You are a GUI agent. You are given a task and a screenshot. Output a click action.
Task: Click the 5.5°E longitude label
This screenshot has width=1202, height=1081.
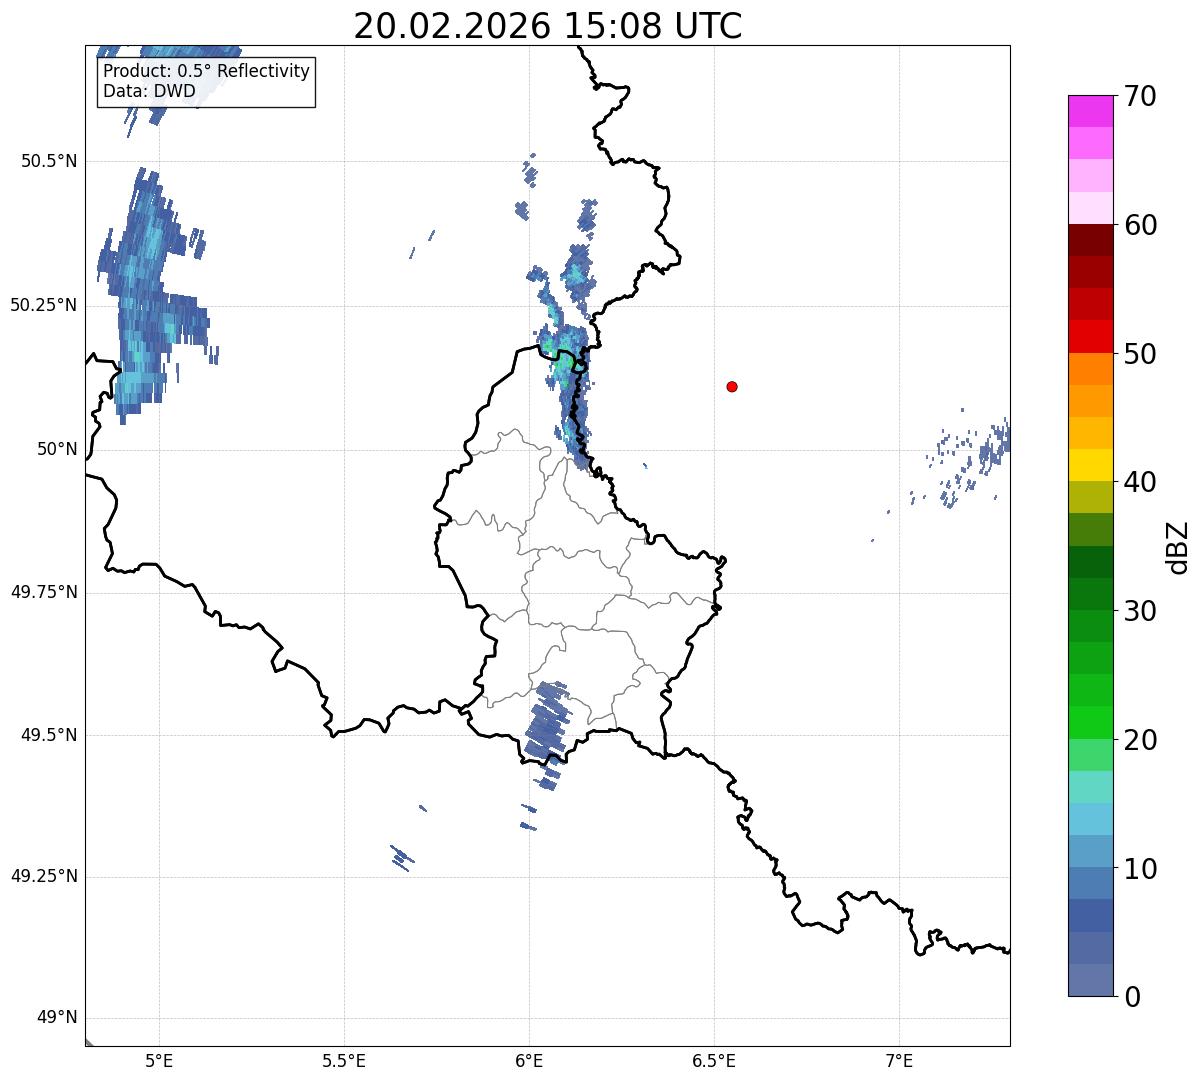(x=344, y=1060)
